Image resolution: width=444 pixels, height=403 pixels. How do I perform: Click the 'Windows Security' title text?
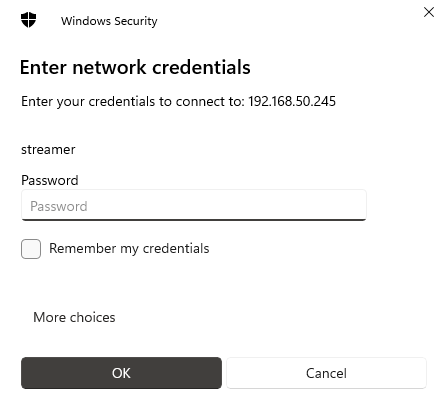click(x=109, y=21)
